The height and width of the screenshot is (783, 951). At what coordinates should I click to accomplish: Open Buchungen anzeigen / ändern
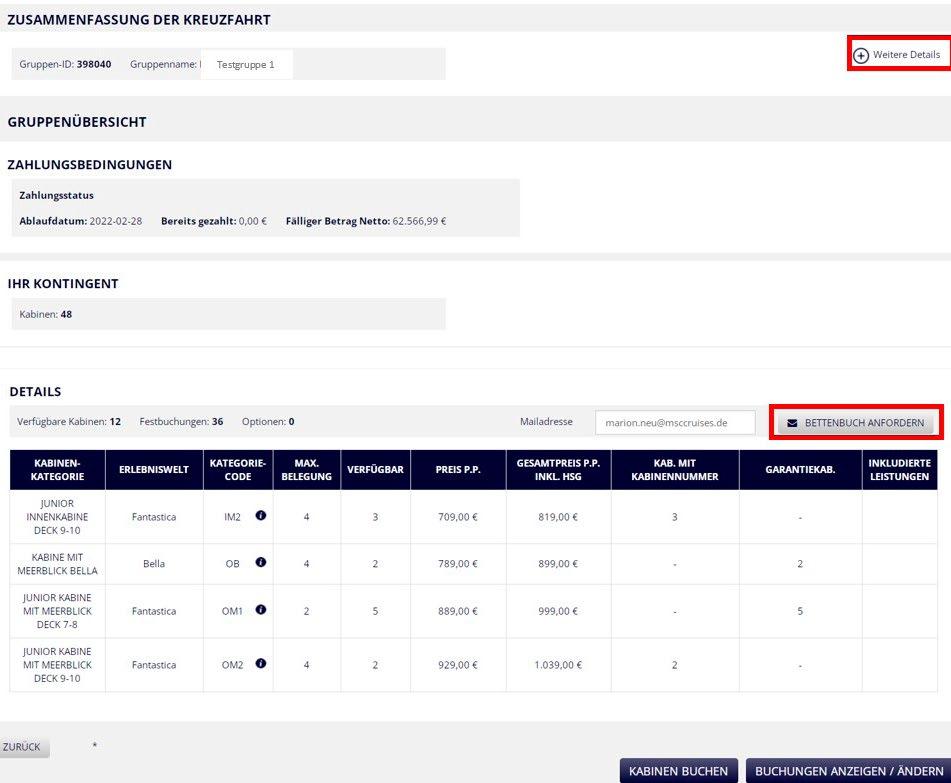845,771
